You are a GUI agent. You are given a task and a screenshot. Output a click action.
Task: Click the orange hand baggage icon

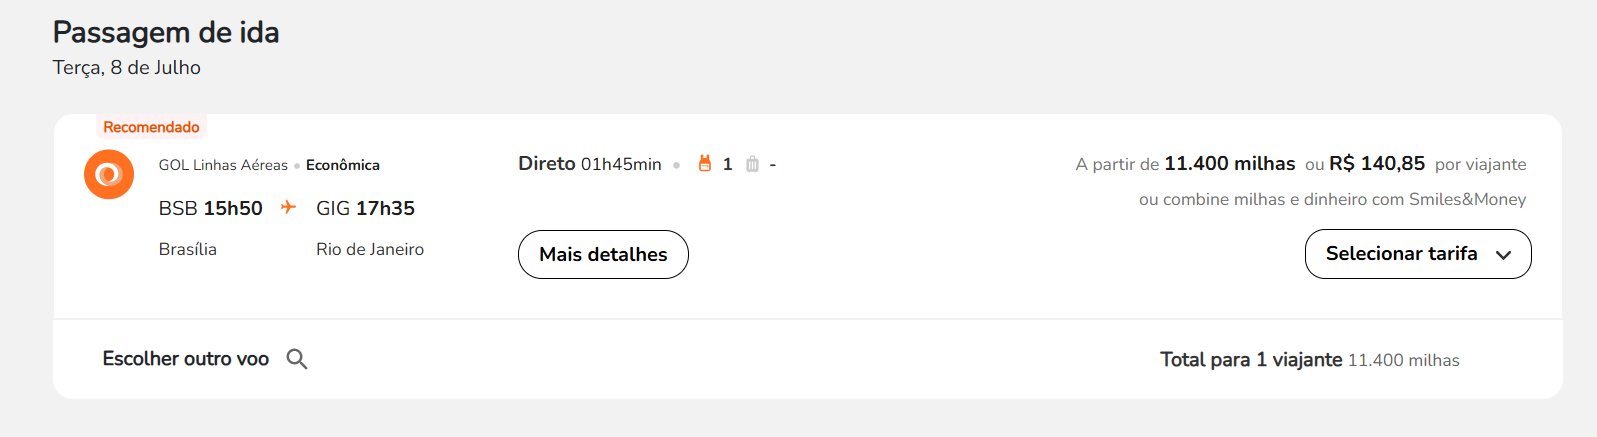[x=705, y=164]
